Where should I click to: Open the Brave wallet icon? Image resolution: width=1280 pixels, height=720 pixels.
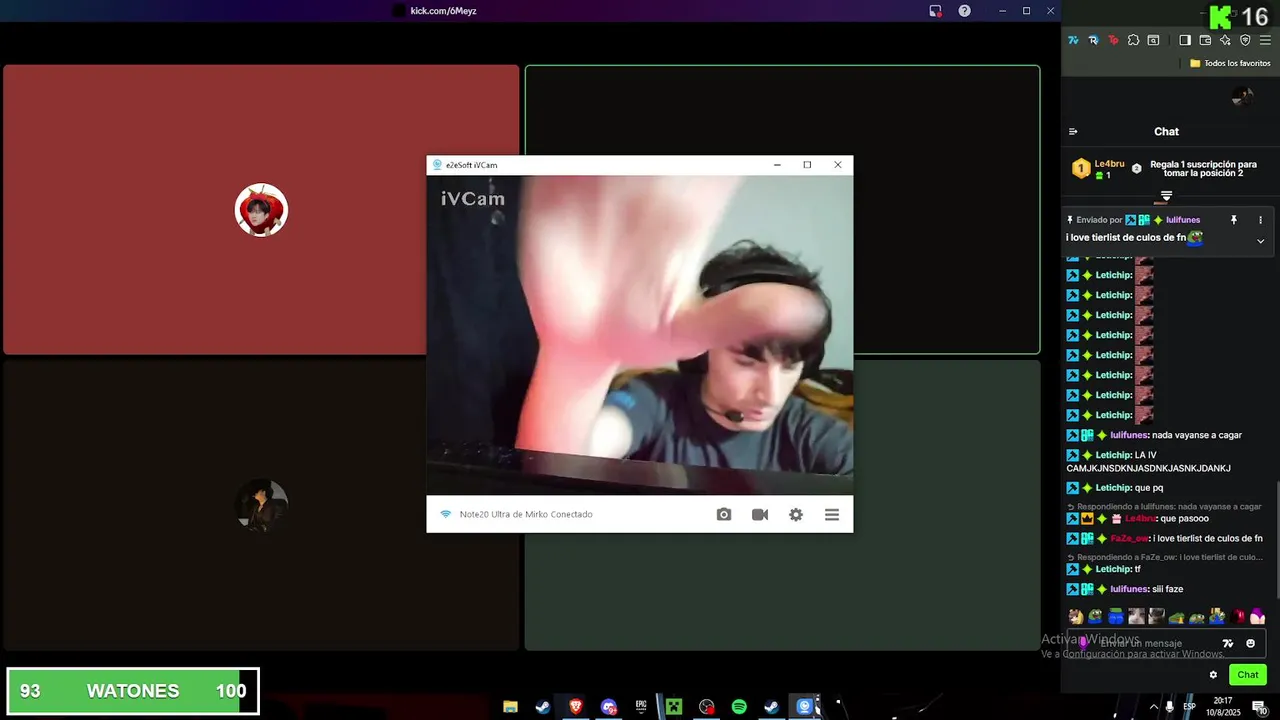pos(1205,40)
